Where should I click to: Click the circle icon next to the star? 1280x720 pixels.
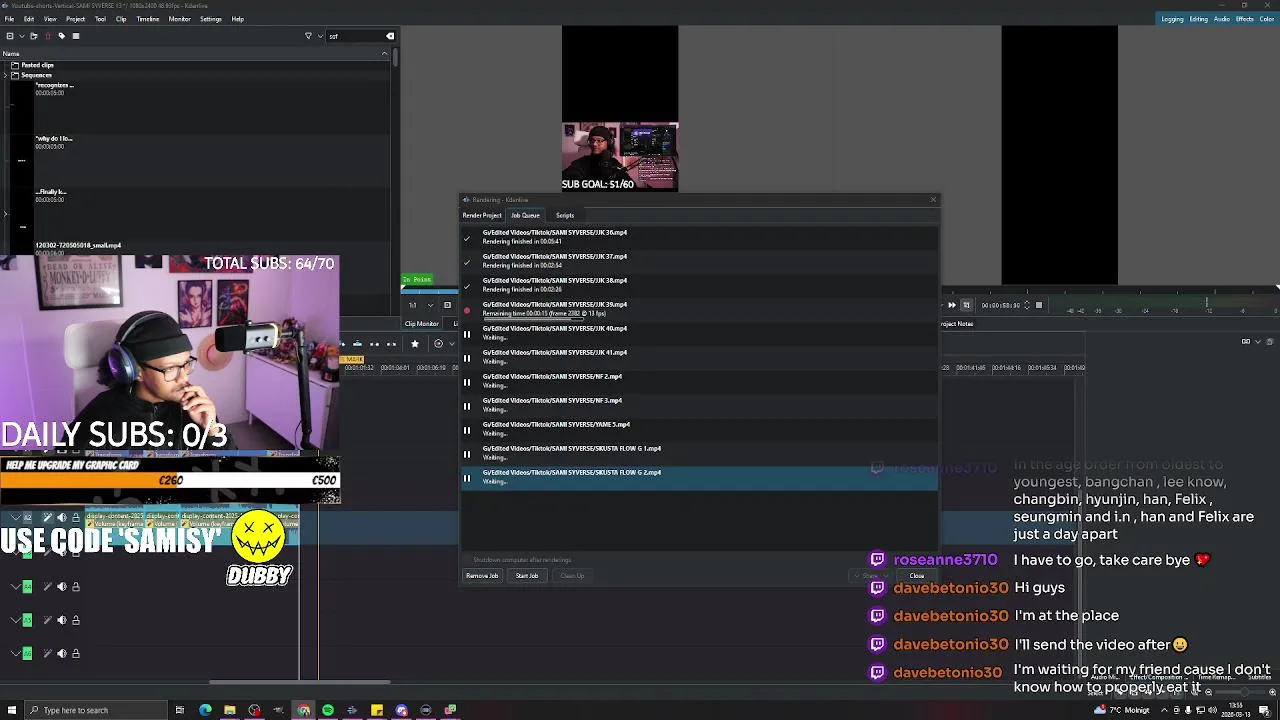(x=438, y=344)
